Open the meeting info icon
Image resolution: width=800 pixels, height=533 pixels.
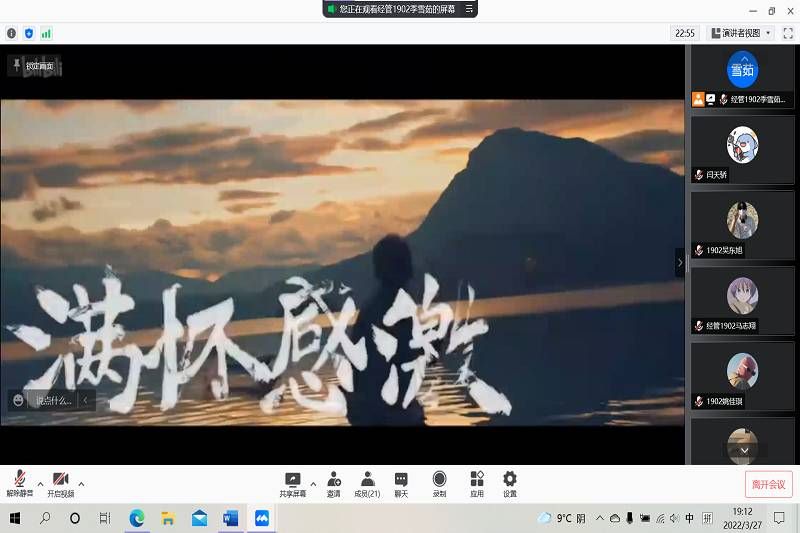point(11,34)
